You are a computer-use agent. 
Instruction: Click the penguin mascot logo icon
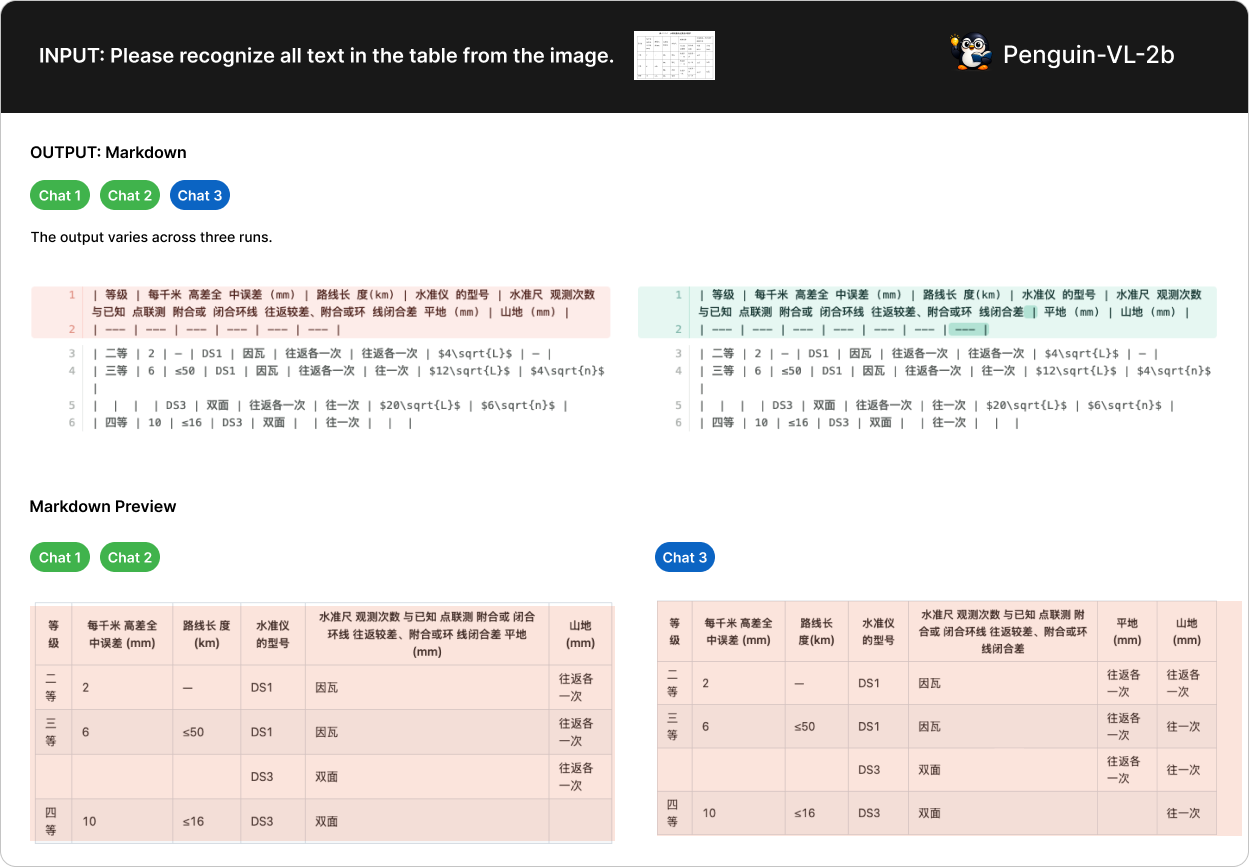(x=969, y=54)
